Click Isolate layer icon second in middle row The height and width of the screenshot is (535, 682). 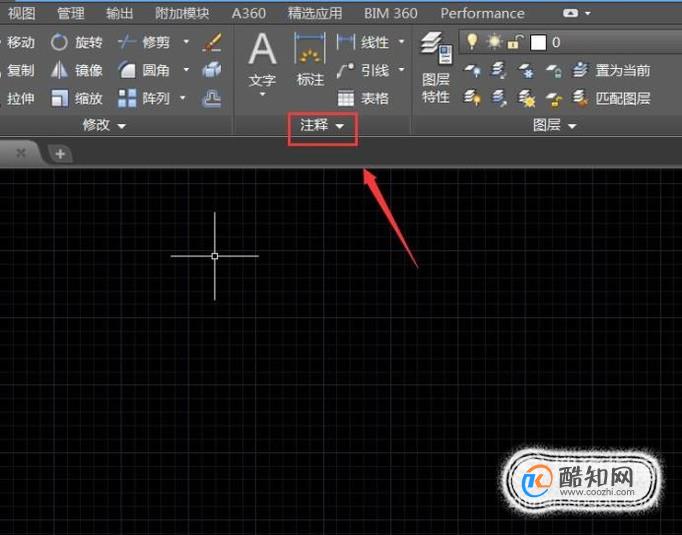(x=499, y=70)
